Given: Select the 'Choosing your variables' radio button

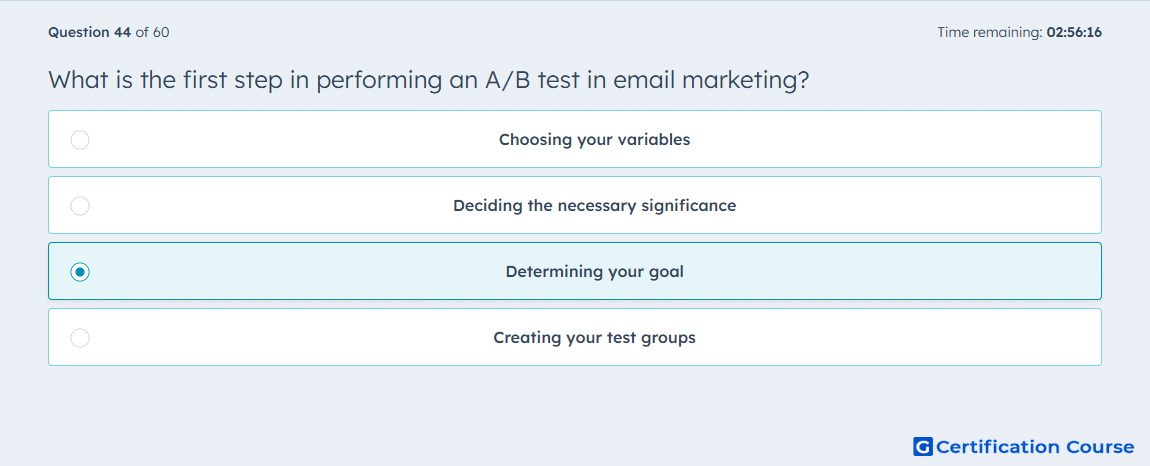Looking at the screenshot, I should [80, 139].
